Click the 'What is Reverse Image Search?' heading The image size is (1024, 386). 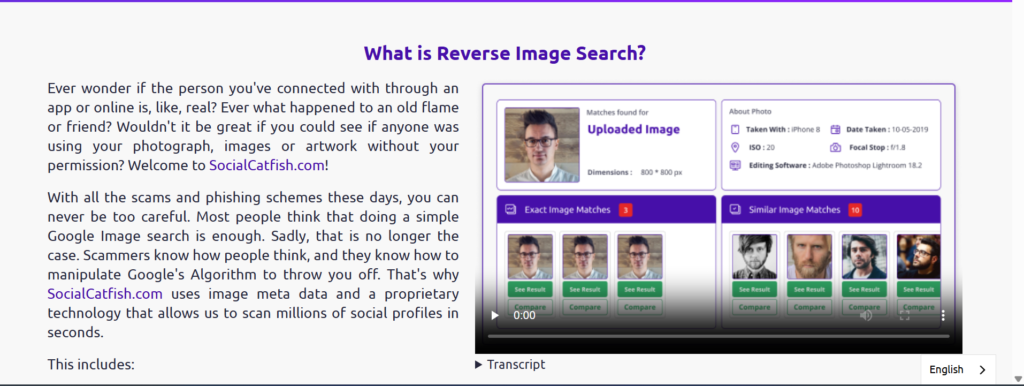coord(504,53)
